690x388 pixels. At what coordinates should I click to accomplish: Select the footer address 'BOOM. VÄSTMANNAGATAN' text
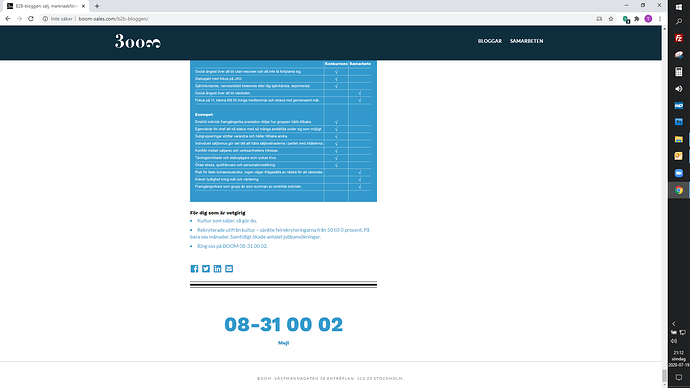coord(330,378)
